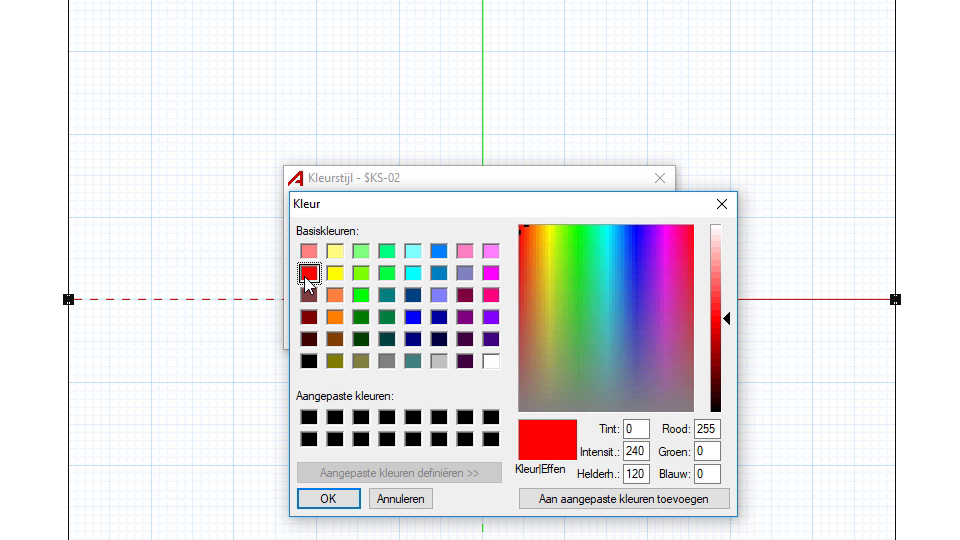Select the cyan basic color swatch

pos(413,273)
